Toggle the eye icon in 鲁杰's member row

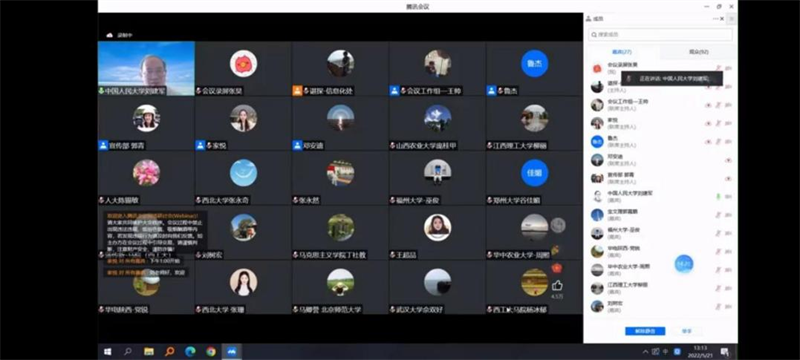coord(708,142)
